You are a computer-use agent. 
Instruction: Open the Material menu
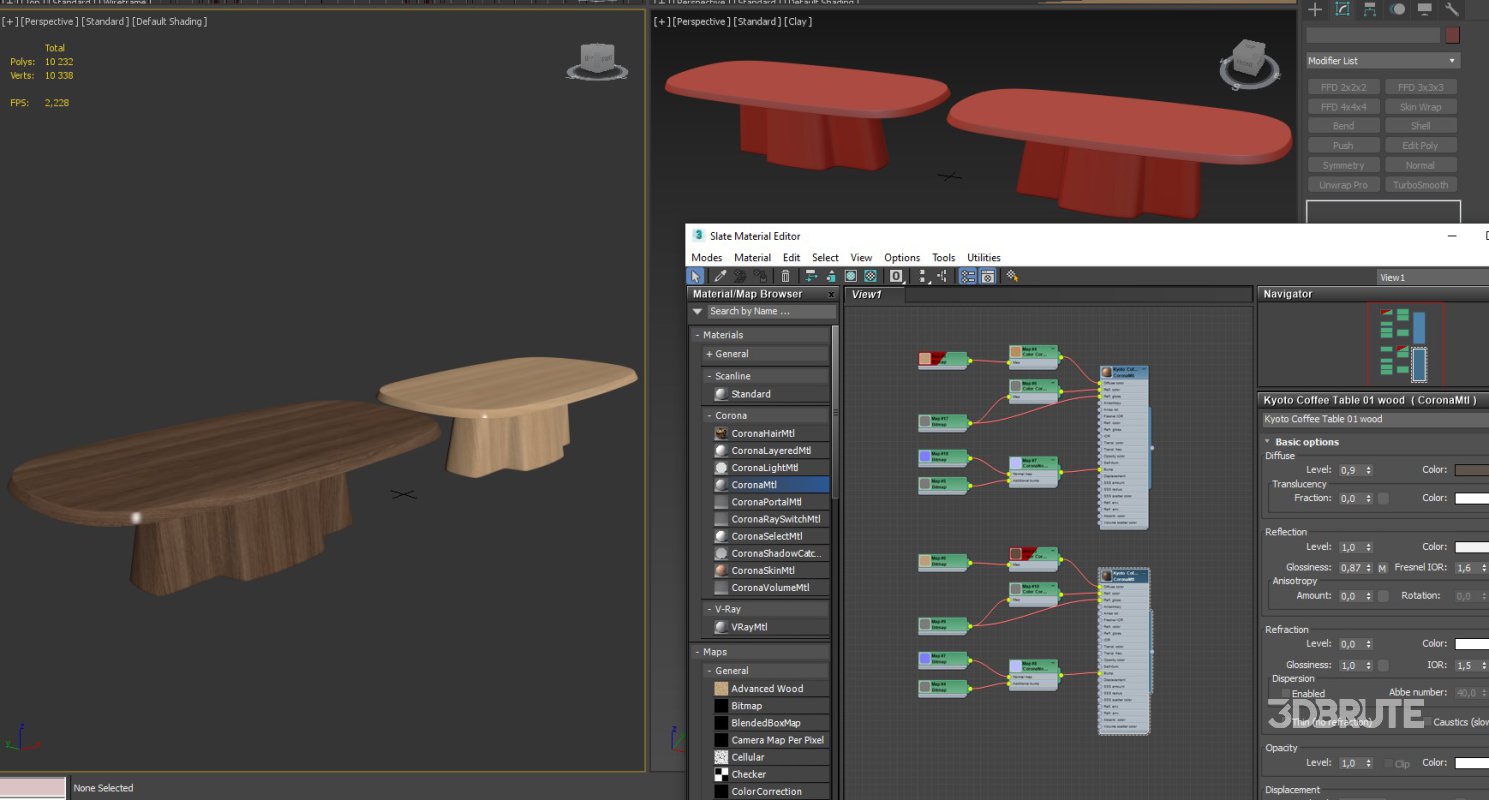(x=752, y=258)
